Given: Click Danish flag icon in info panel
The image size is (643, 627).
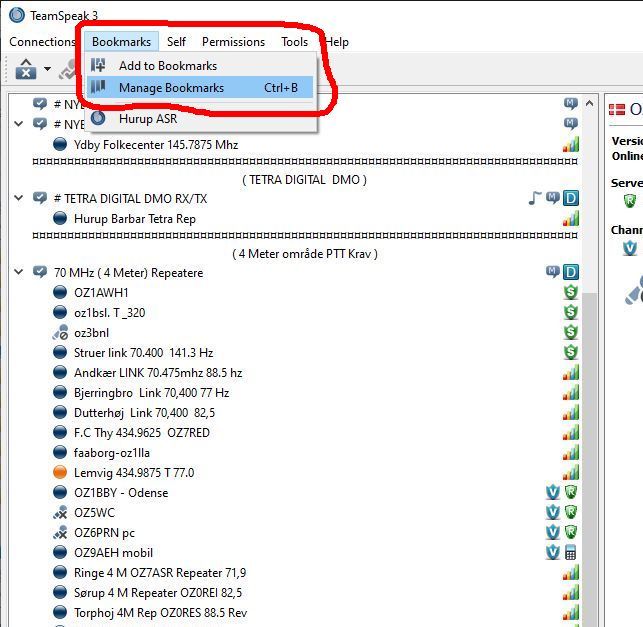Looking at the screenshot, I should tap(617, 109).
